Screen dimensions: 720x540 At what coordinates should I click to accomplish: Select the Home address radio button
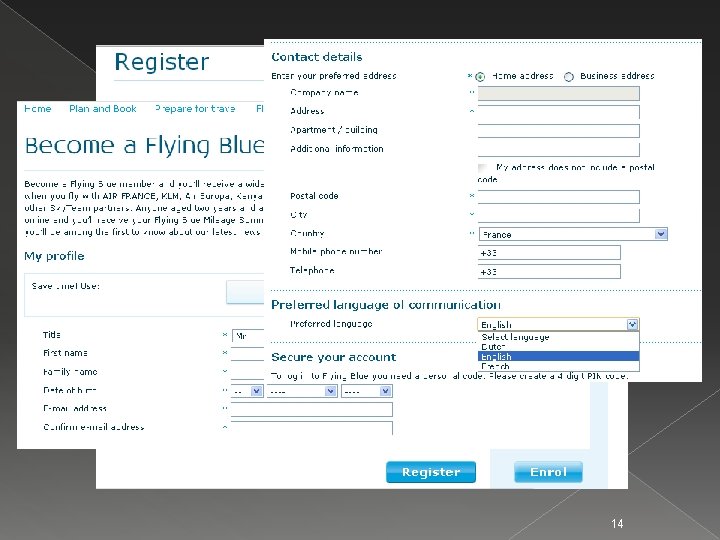point(480,77)
